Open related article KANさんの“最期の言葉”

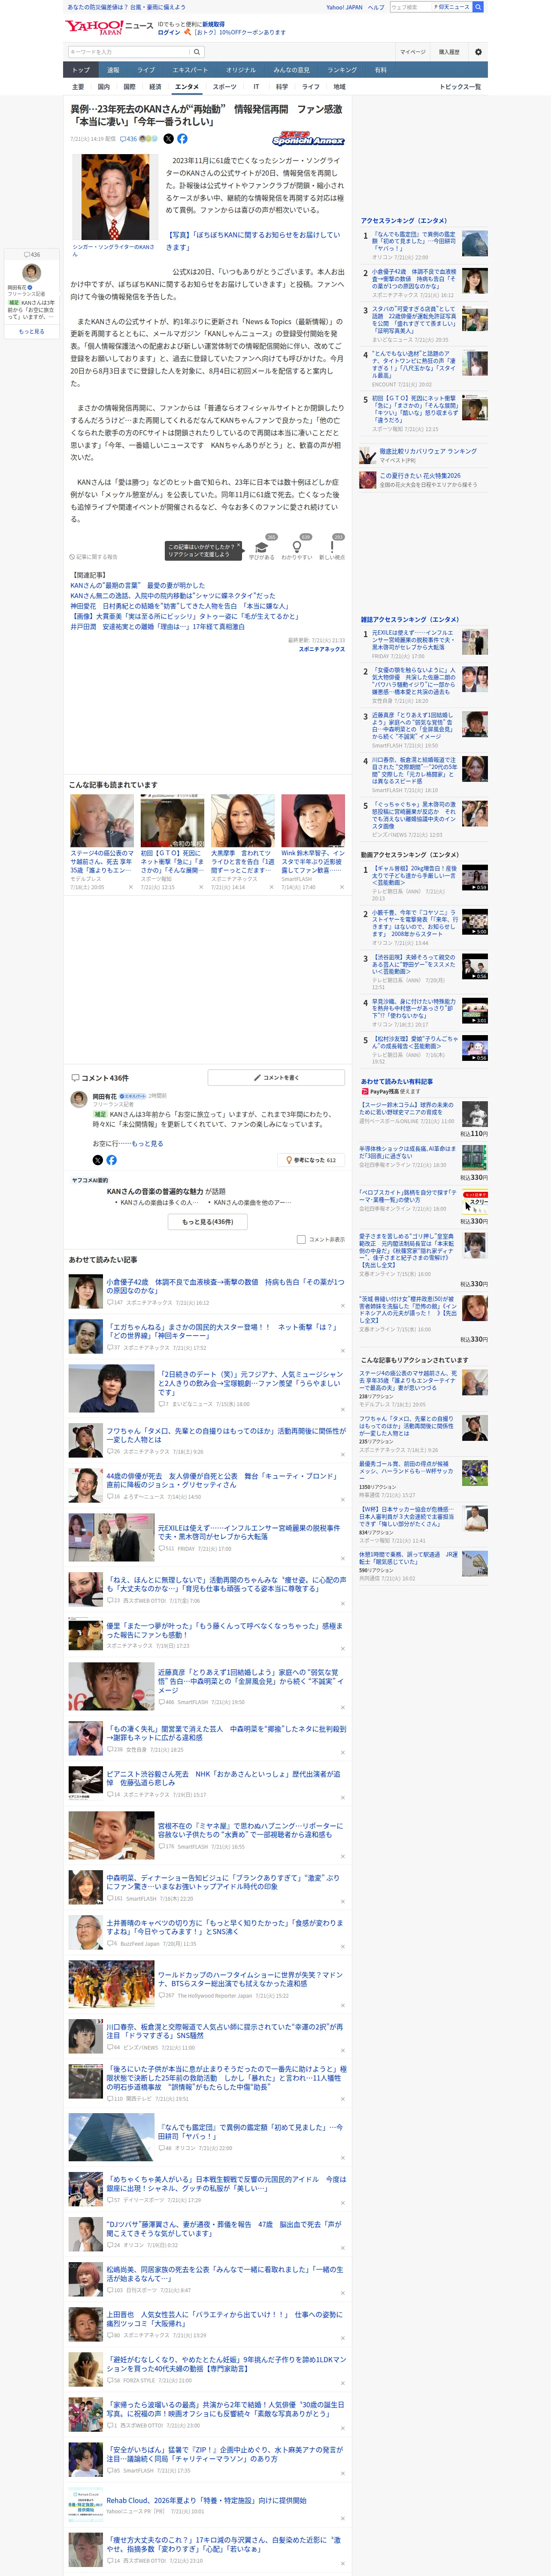point(138,586)
